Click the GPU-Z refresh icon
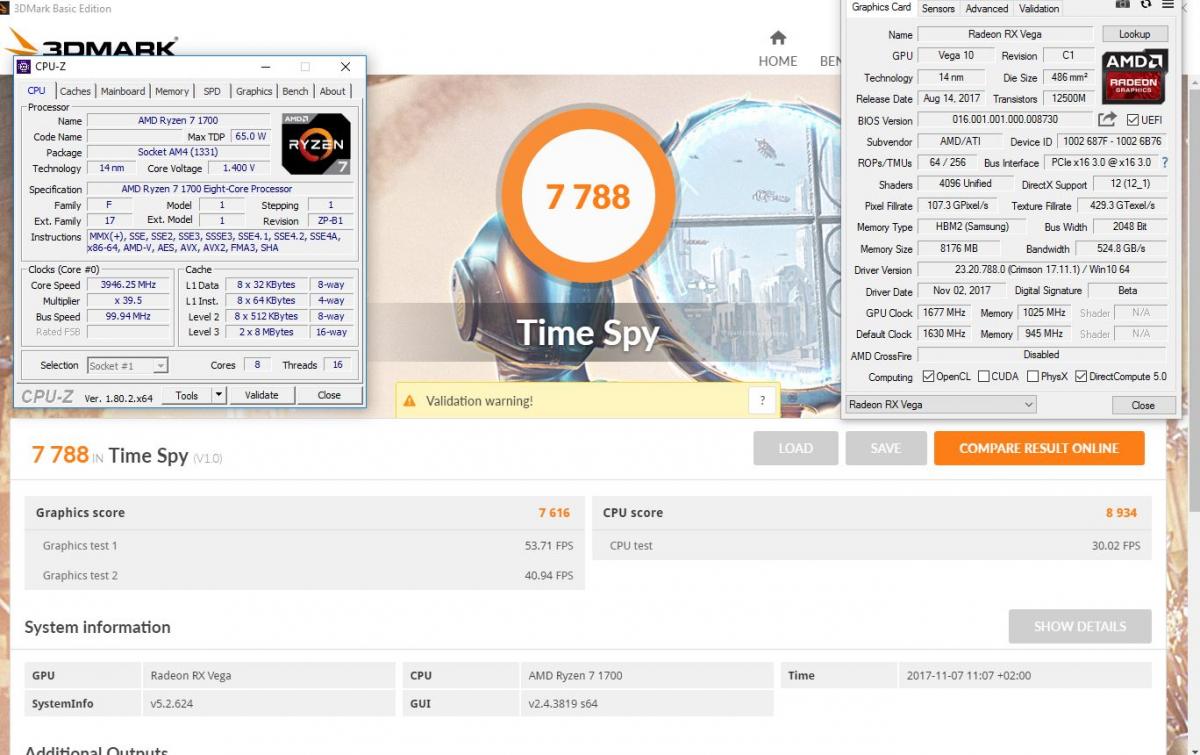Viewport: 1200px width, 755px height. pyautogui.click(x=1146, y=4)
